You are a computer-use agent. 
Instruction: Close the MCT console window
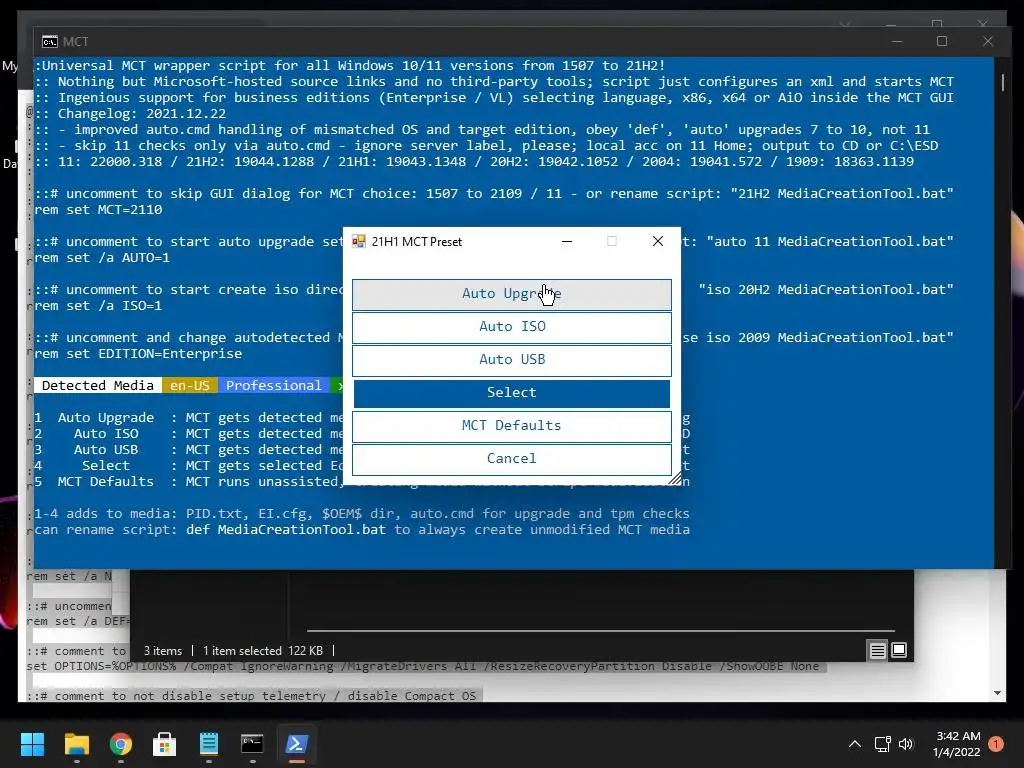(x=987, y=41)
